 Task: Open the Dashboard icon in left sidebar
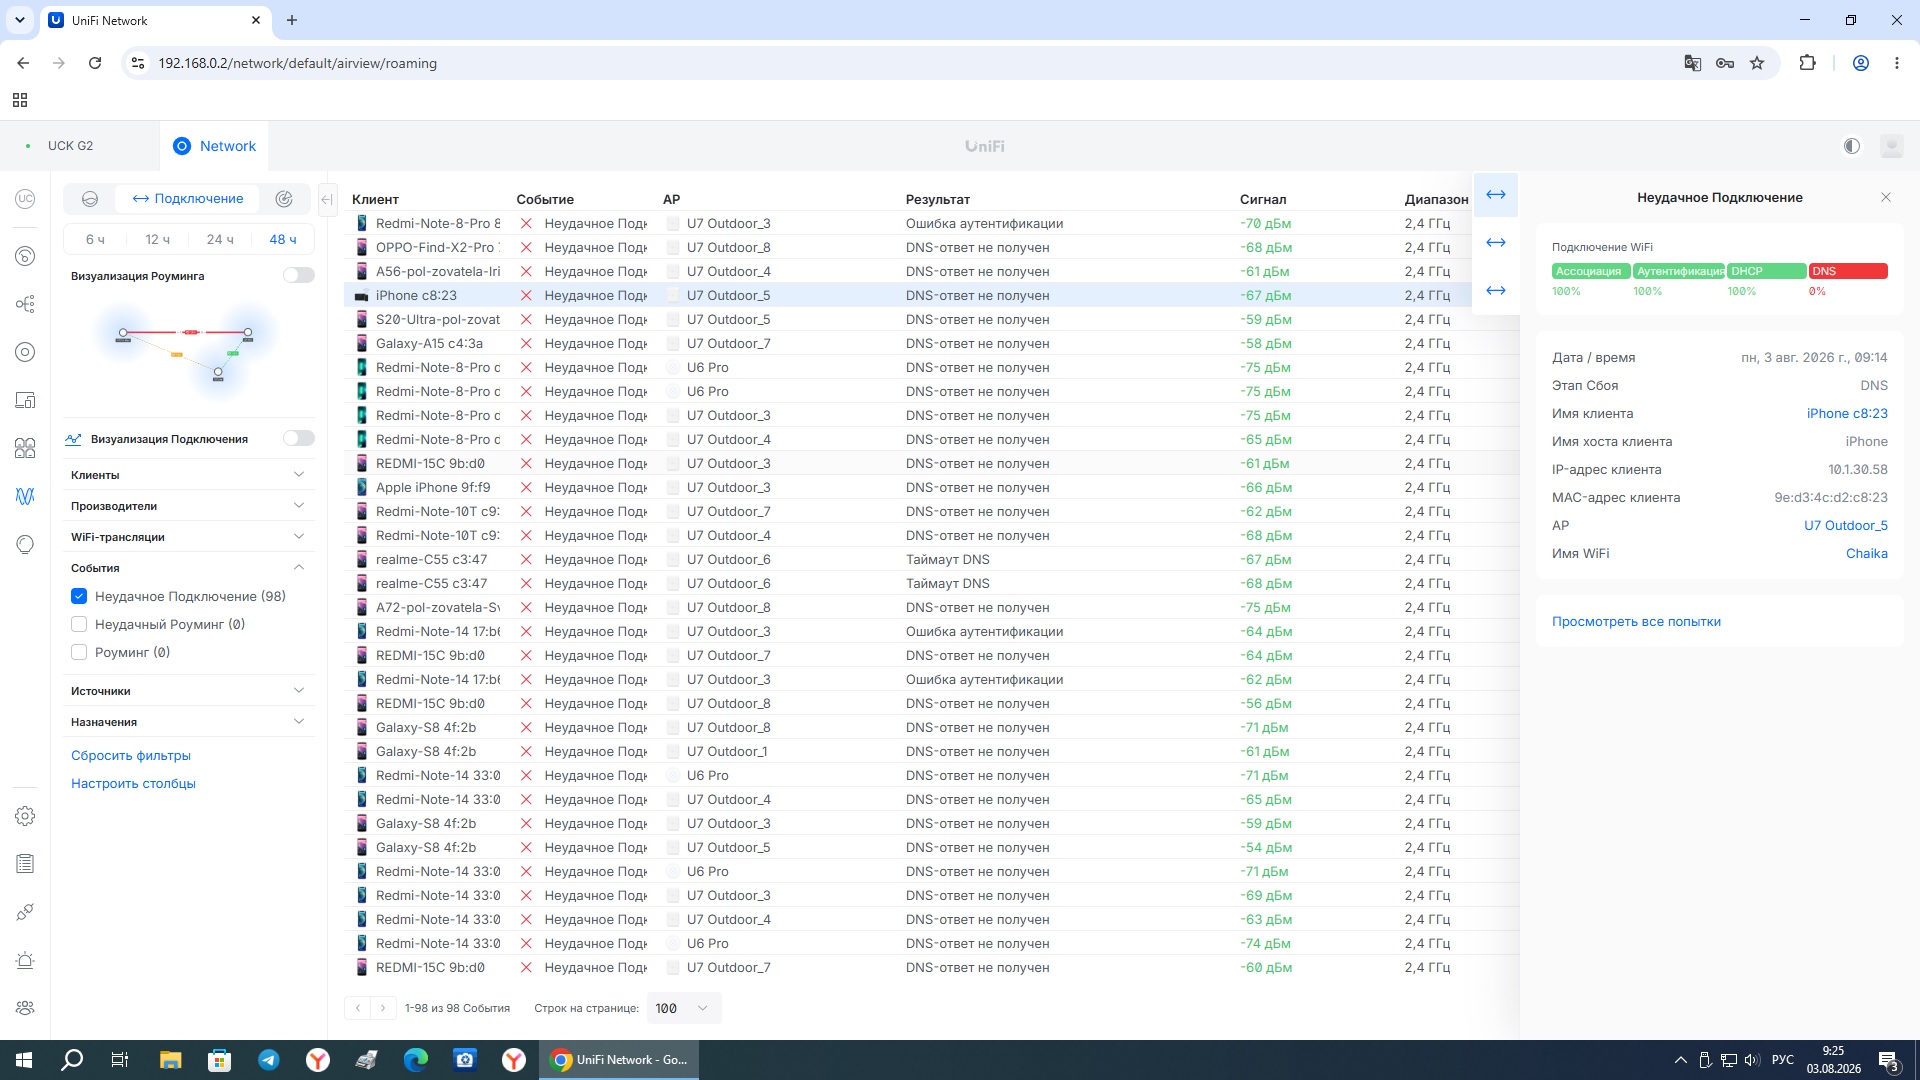[25, 256]
